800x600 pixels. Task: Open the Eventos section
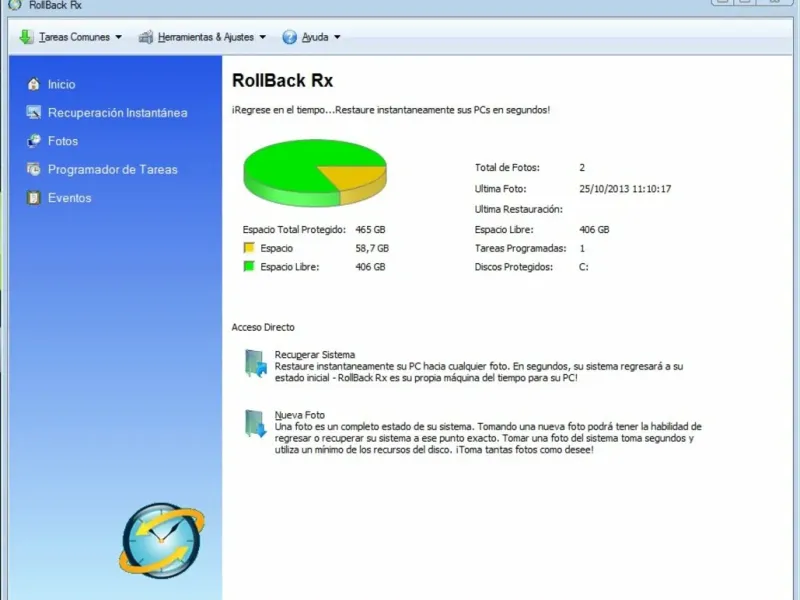click(69, 198)
